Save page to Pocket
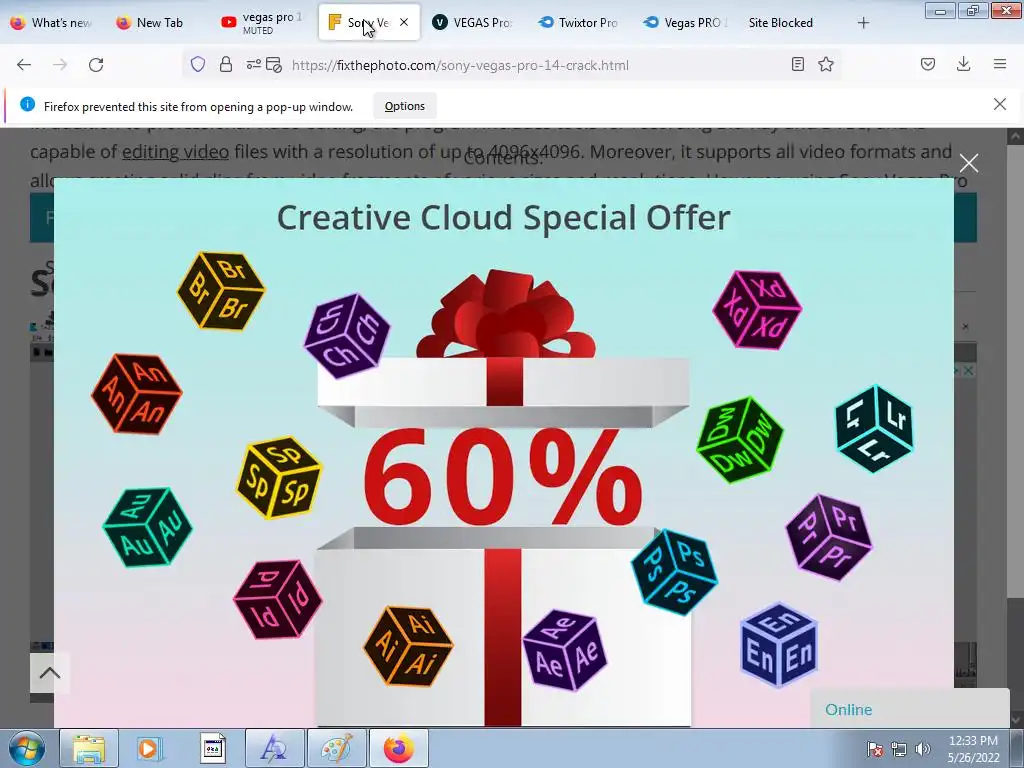Screen dimensions: 1024x768 [928, 64]
